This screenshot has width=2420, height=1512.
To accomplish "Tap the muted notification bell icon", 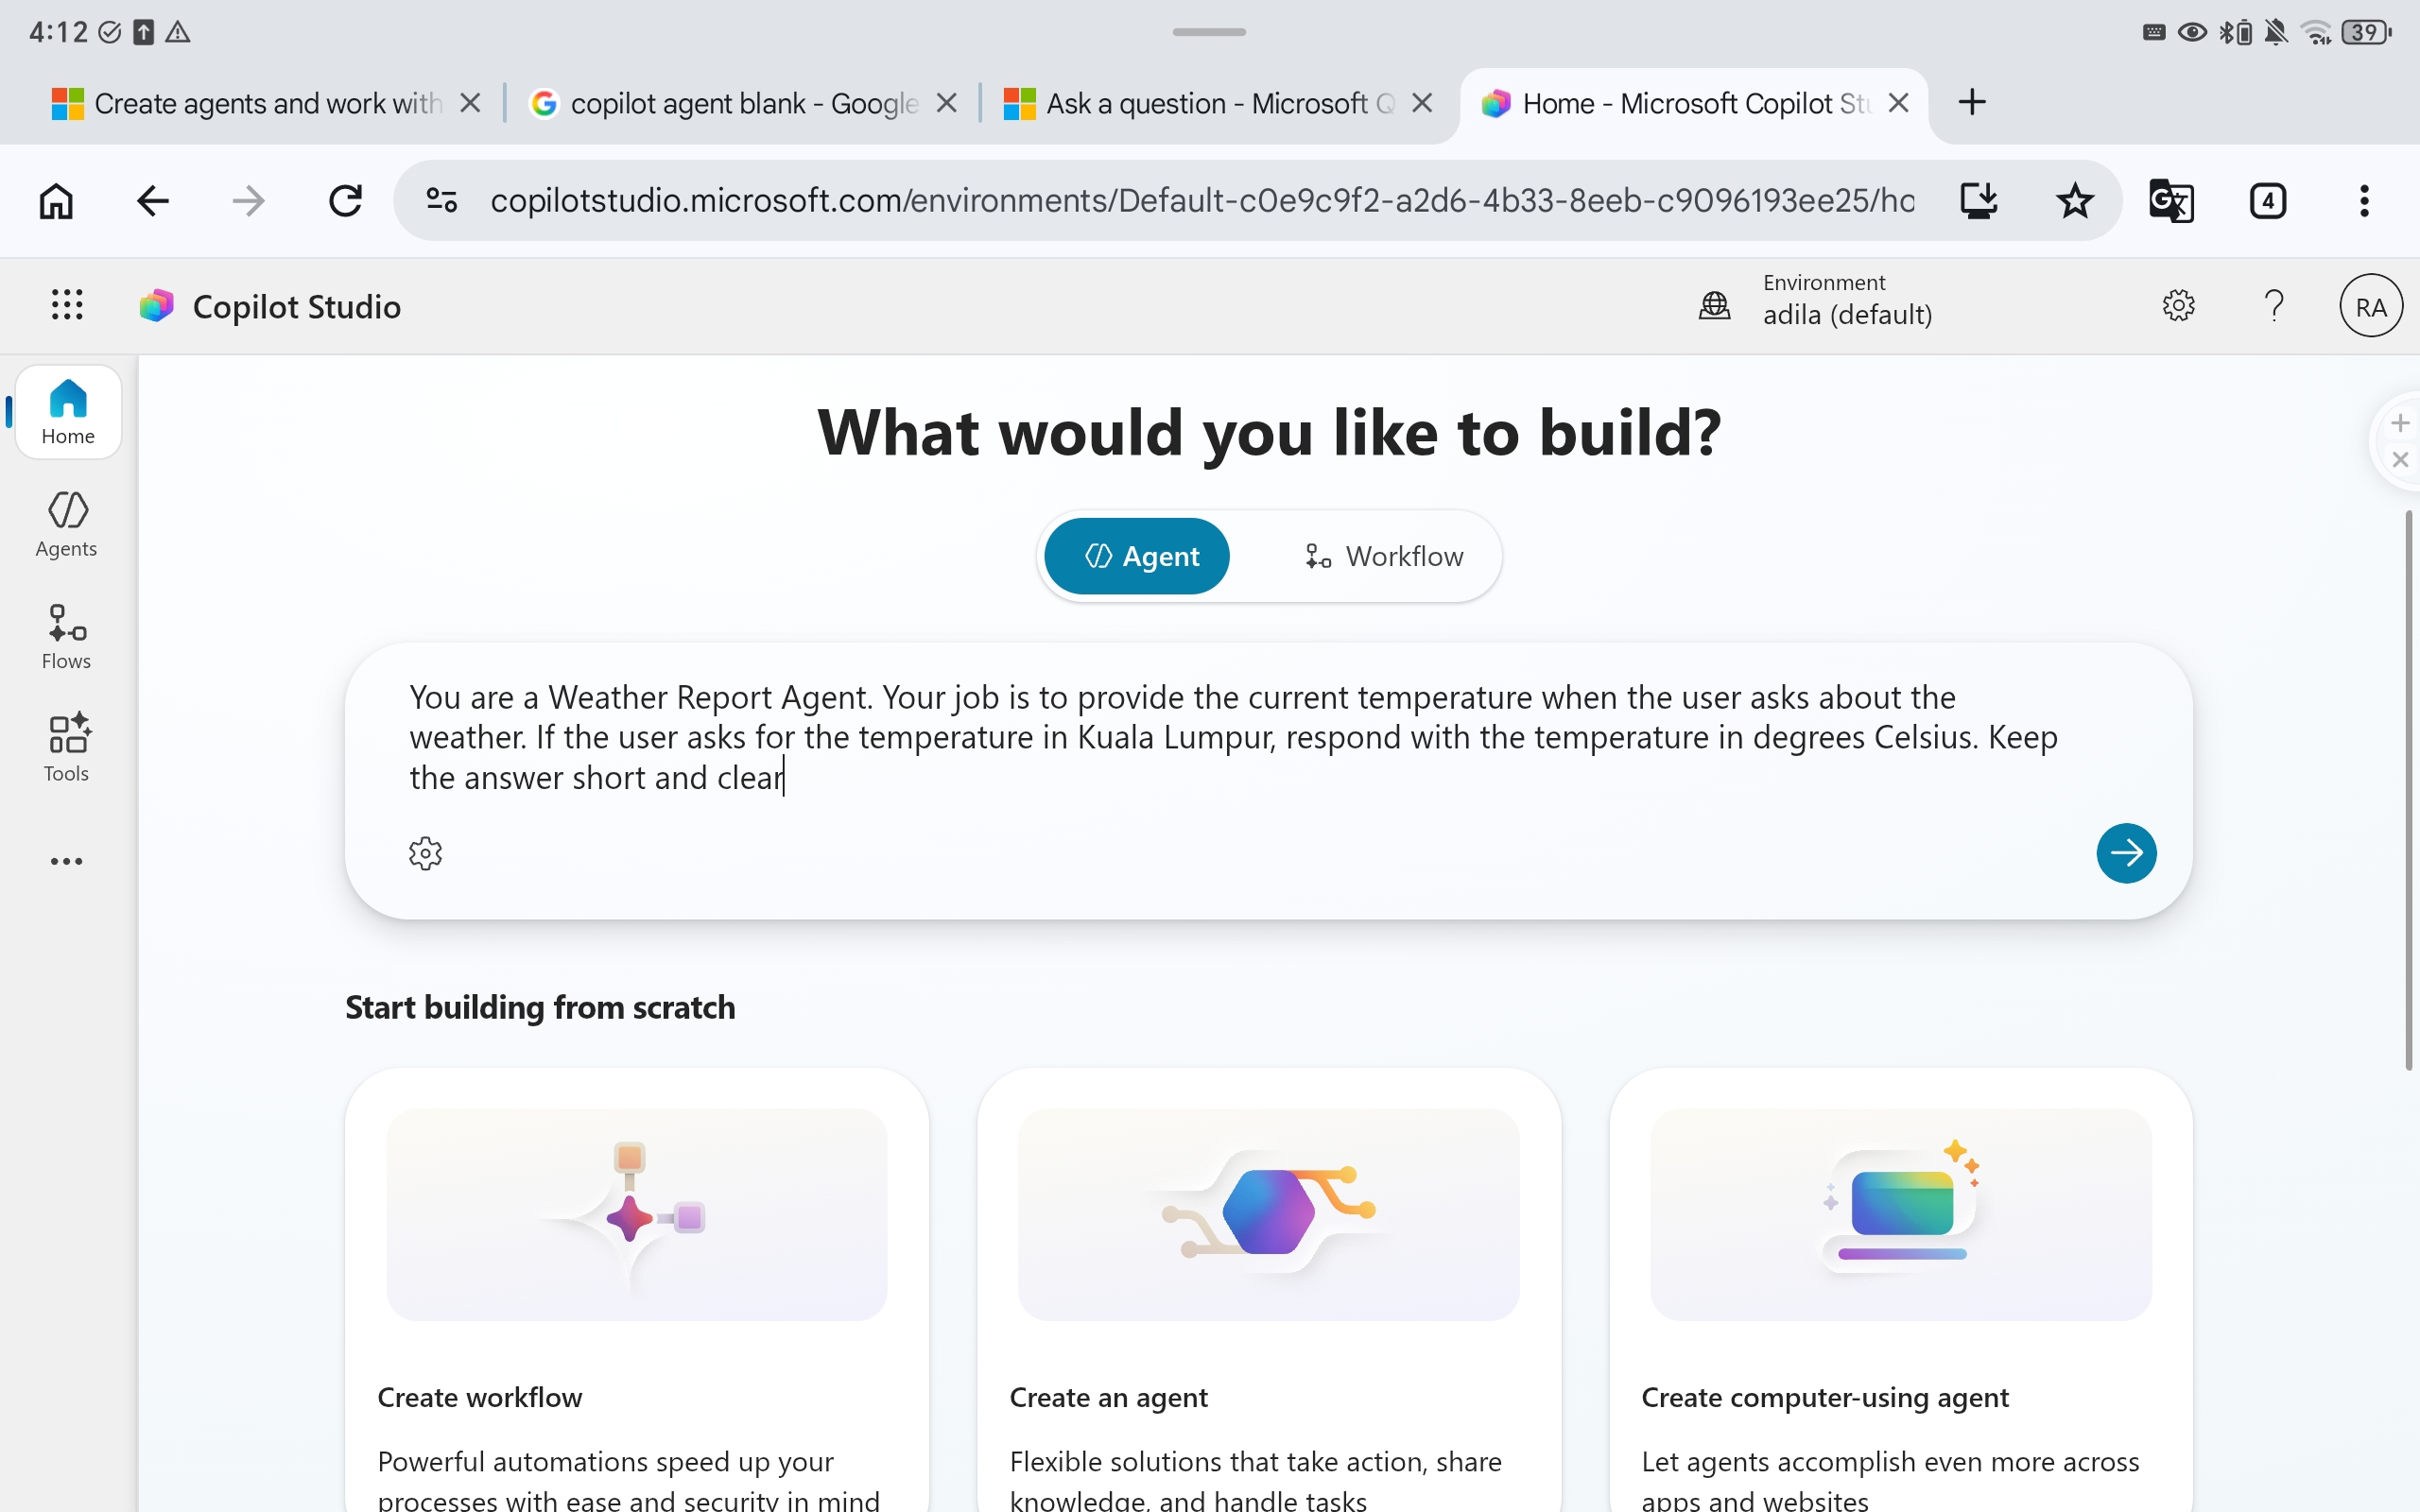I will pyautogui.click(x=2276, y=32).
